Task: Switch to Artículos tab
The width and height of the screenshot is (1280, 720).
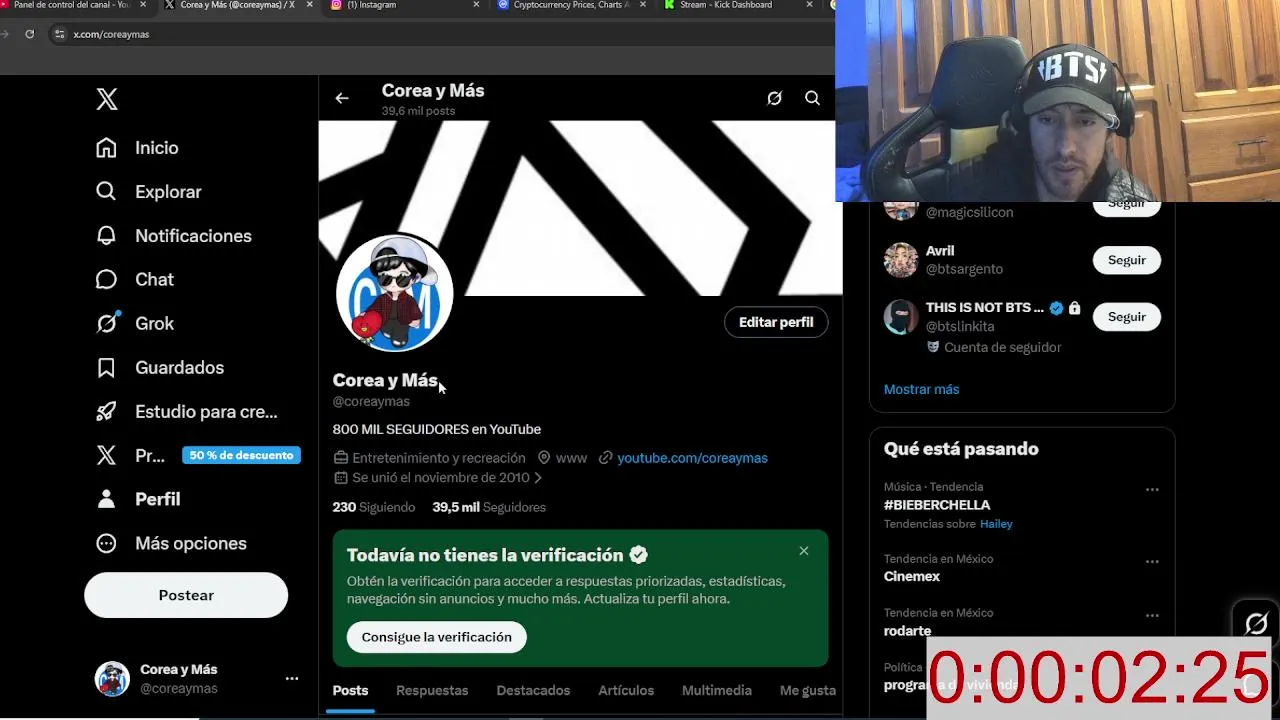Action: tap(626, 690)
